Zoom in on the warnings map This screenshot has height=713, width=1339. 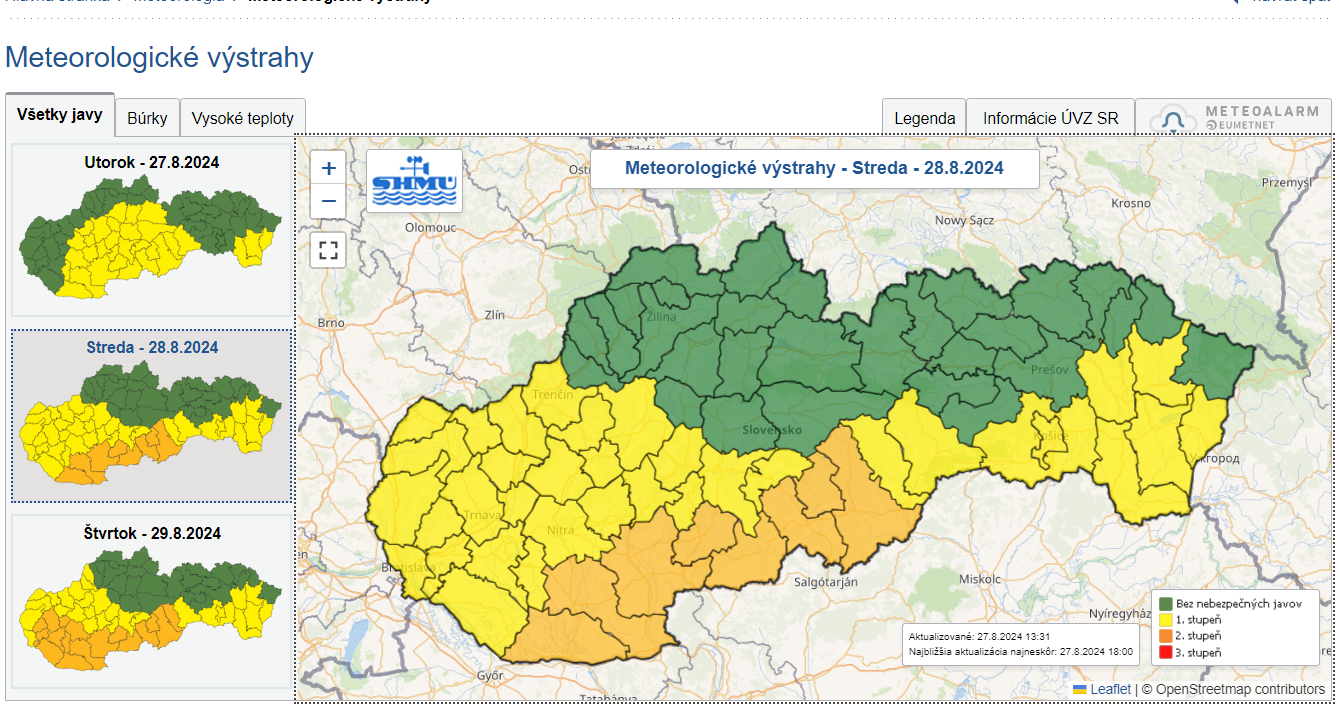328,168
